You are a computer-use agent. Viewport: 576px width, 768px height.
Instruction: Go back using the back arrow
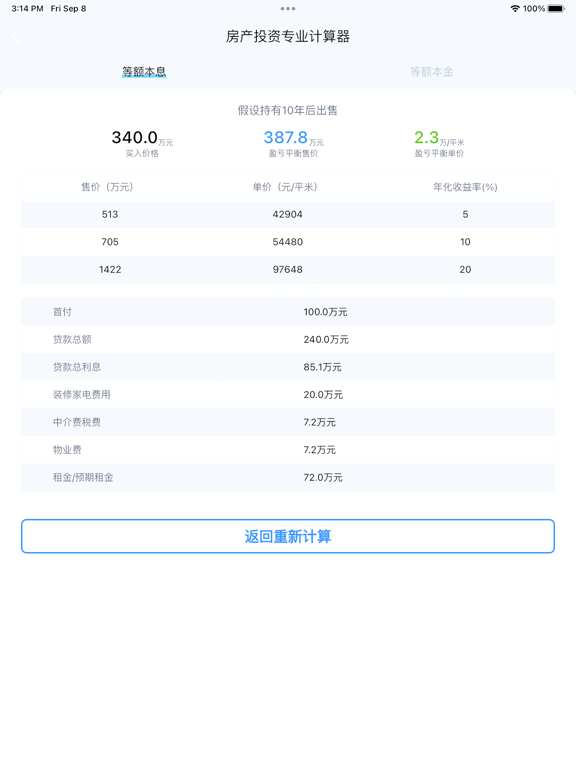tap(16, 36)
